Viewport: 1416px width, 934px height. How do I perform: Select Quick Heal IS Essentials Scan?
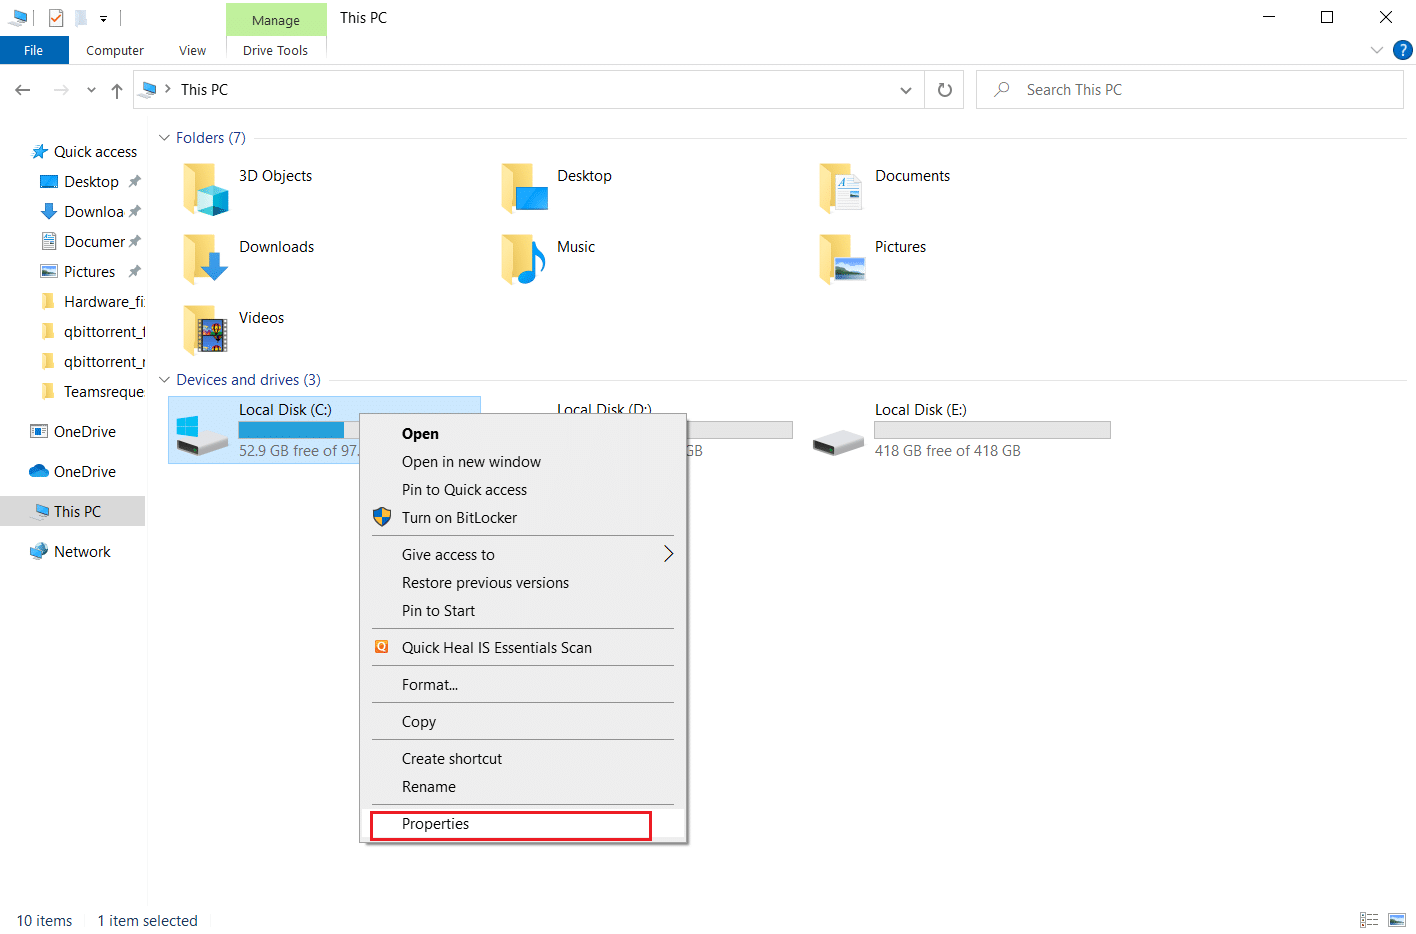(x=523, y=648)
